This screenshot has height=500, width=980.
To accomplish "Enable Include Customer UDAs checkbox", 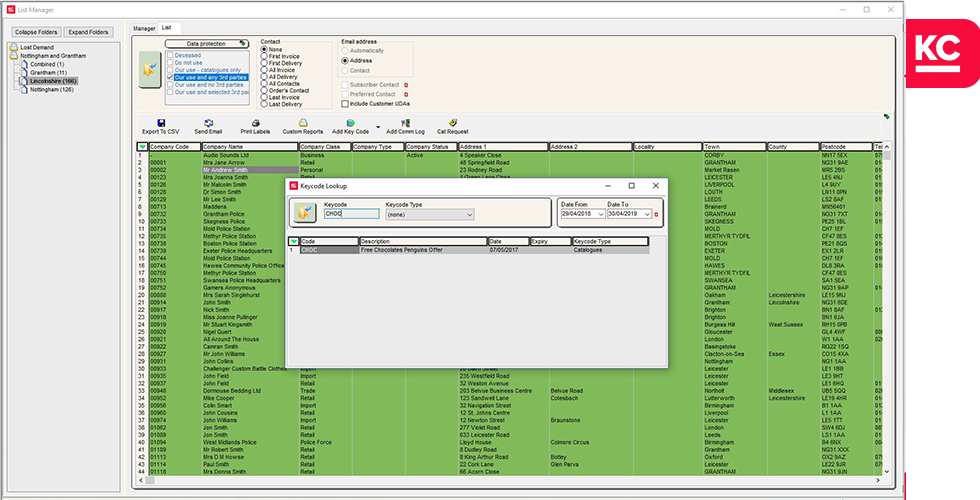I will 345,104.
